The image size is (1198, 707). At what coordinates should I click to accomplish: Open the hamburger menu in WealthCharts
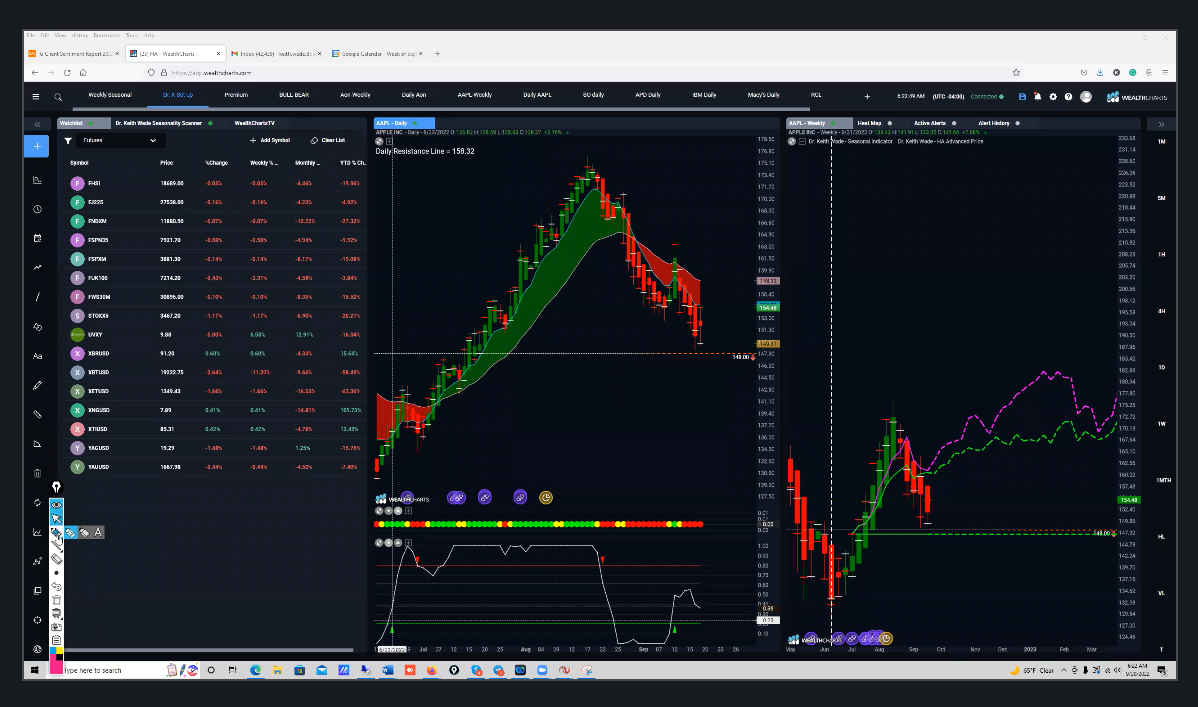pos(35,96)
